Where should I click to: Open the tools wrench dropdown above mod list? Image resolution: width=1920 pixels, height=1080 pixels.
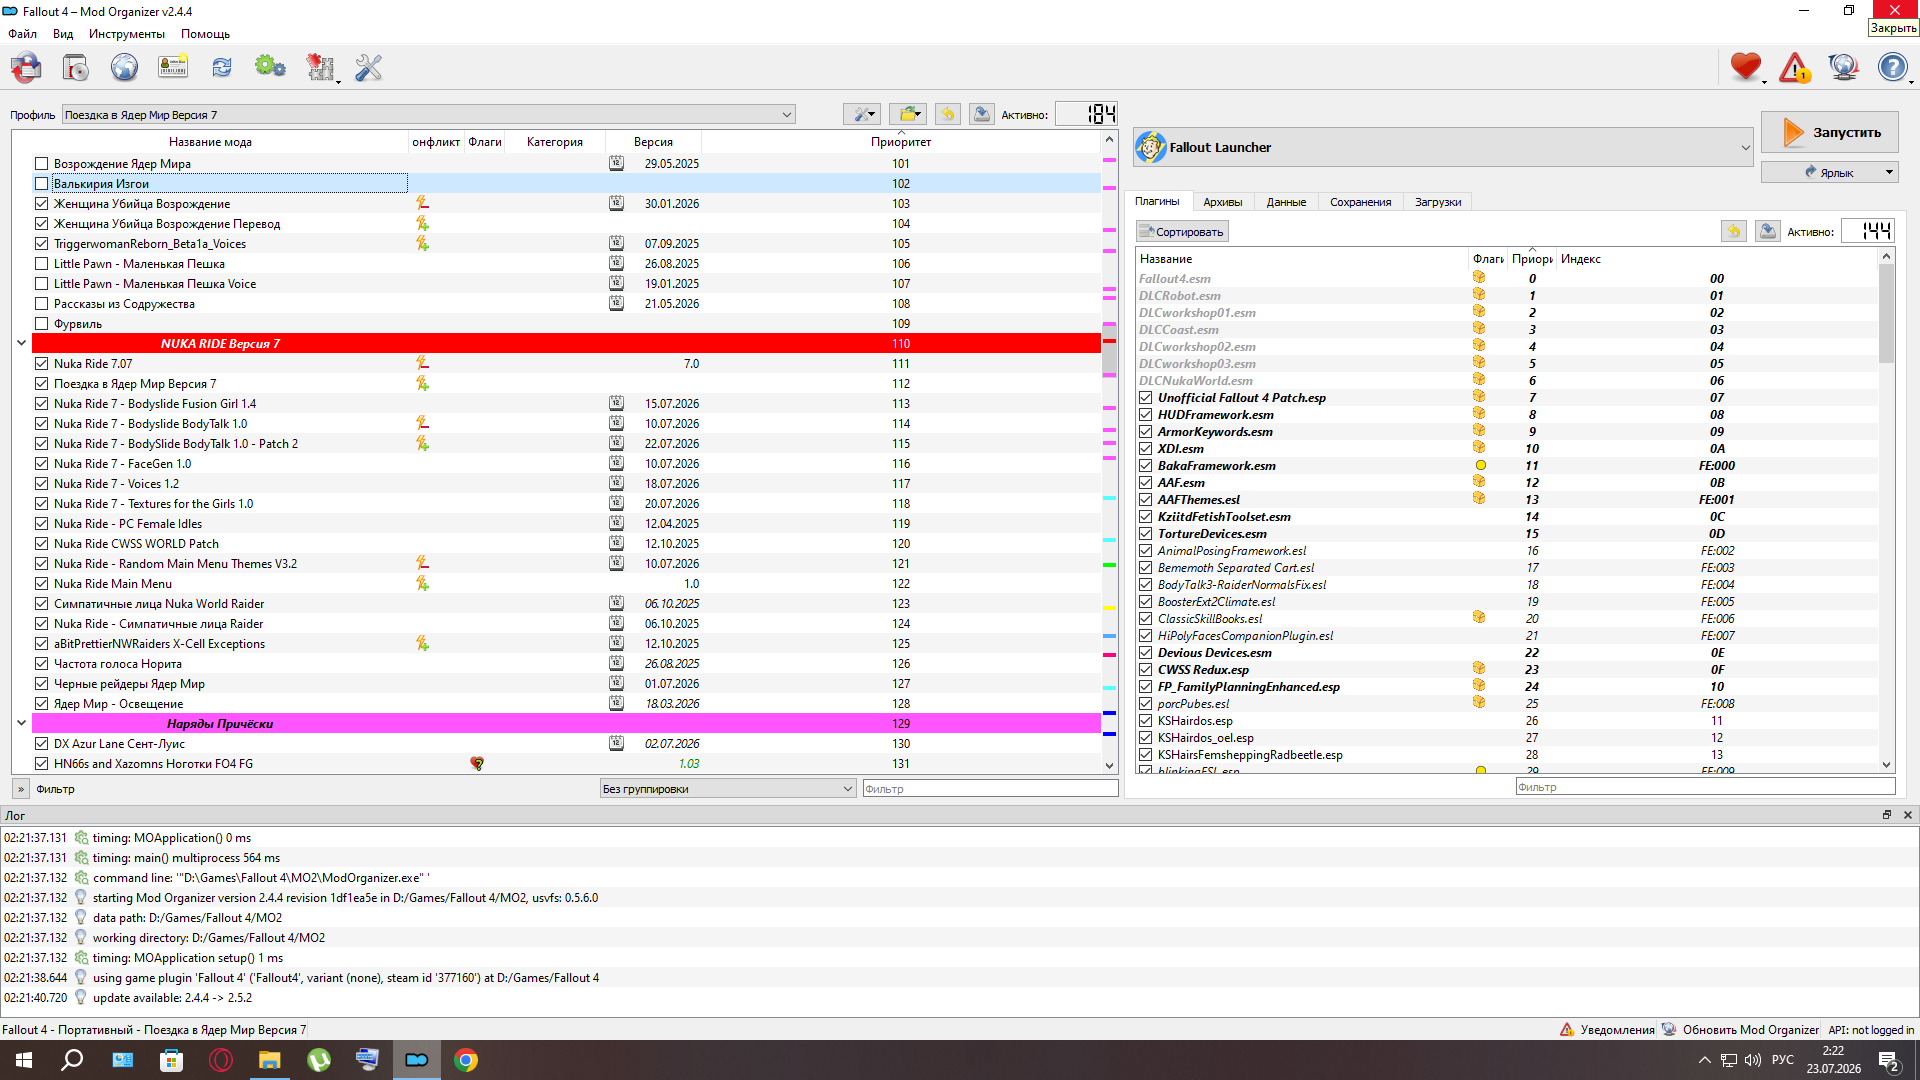[861, 114]
